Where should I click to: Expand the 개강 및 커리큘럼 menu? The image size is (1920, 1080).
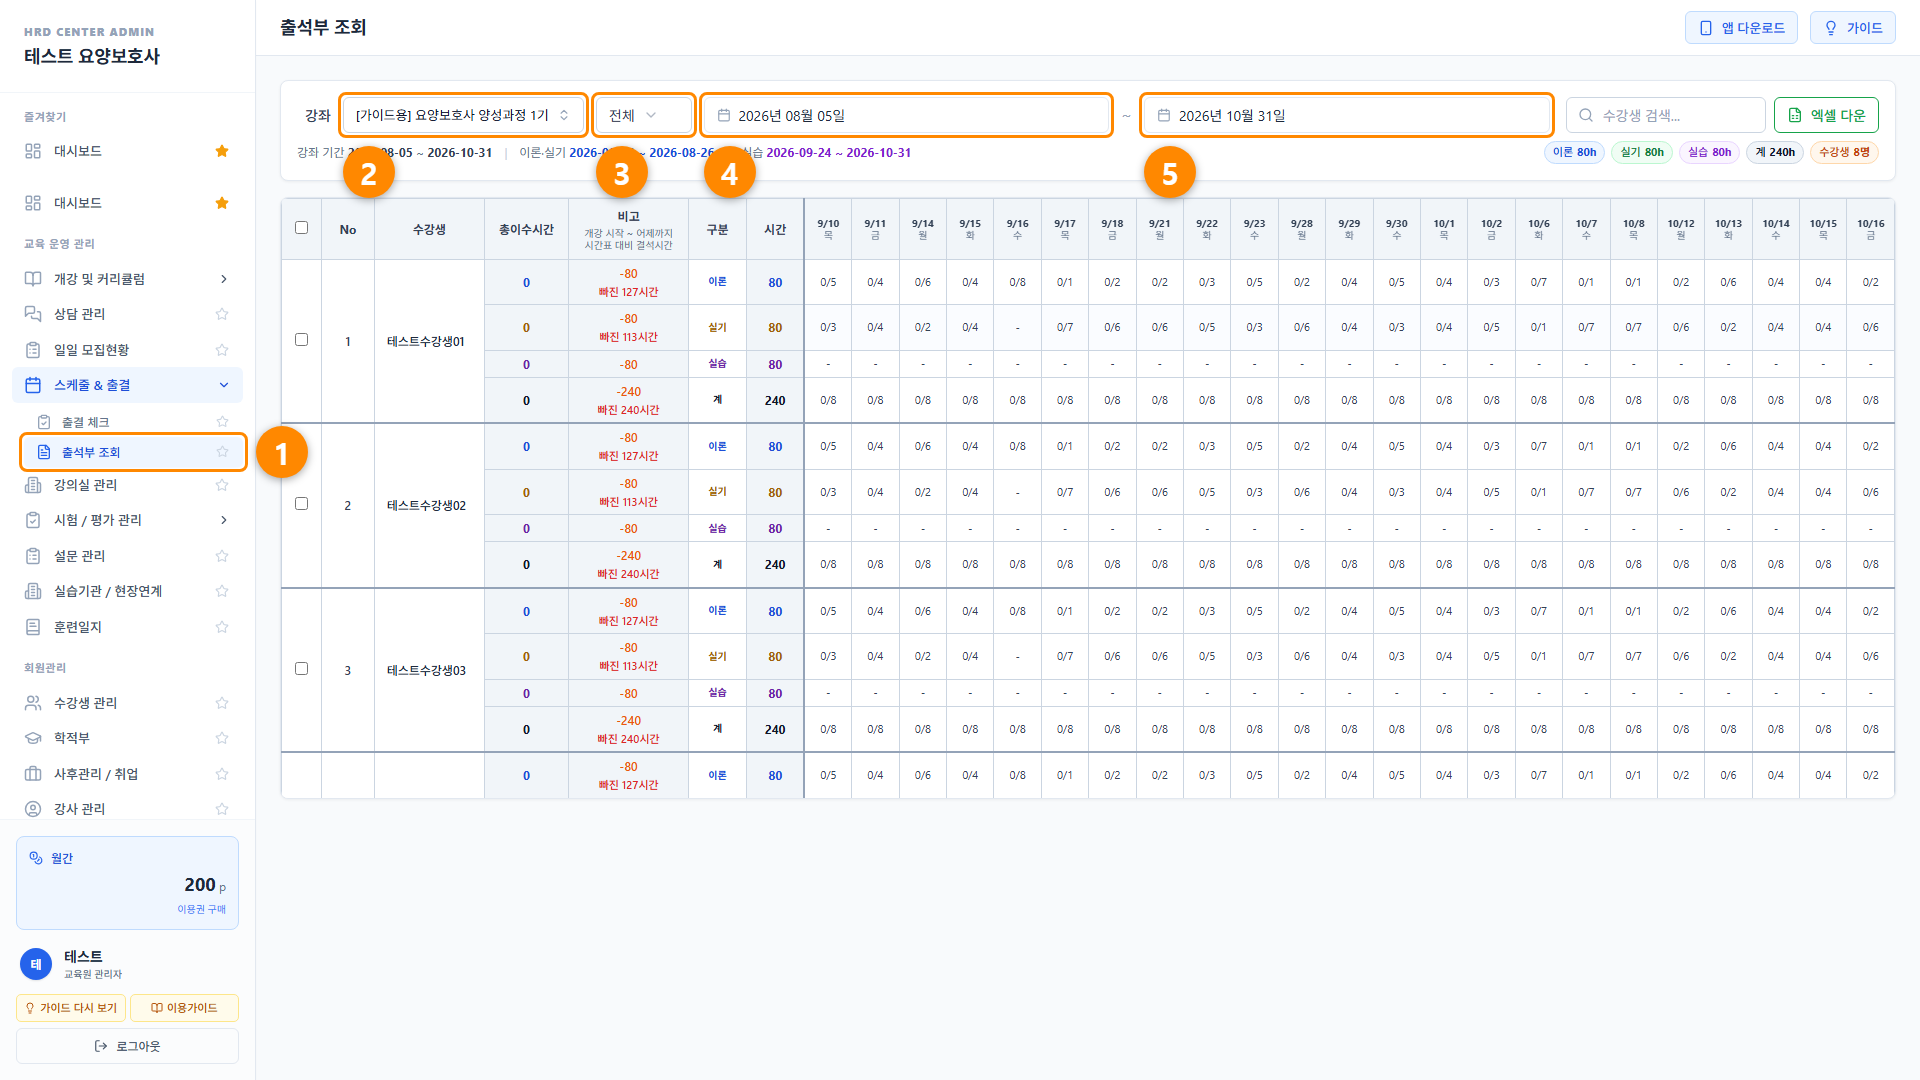(128, 279)
